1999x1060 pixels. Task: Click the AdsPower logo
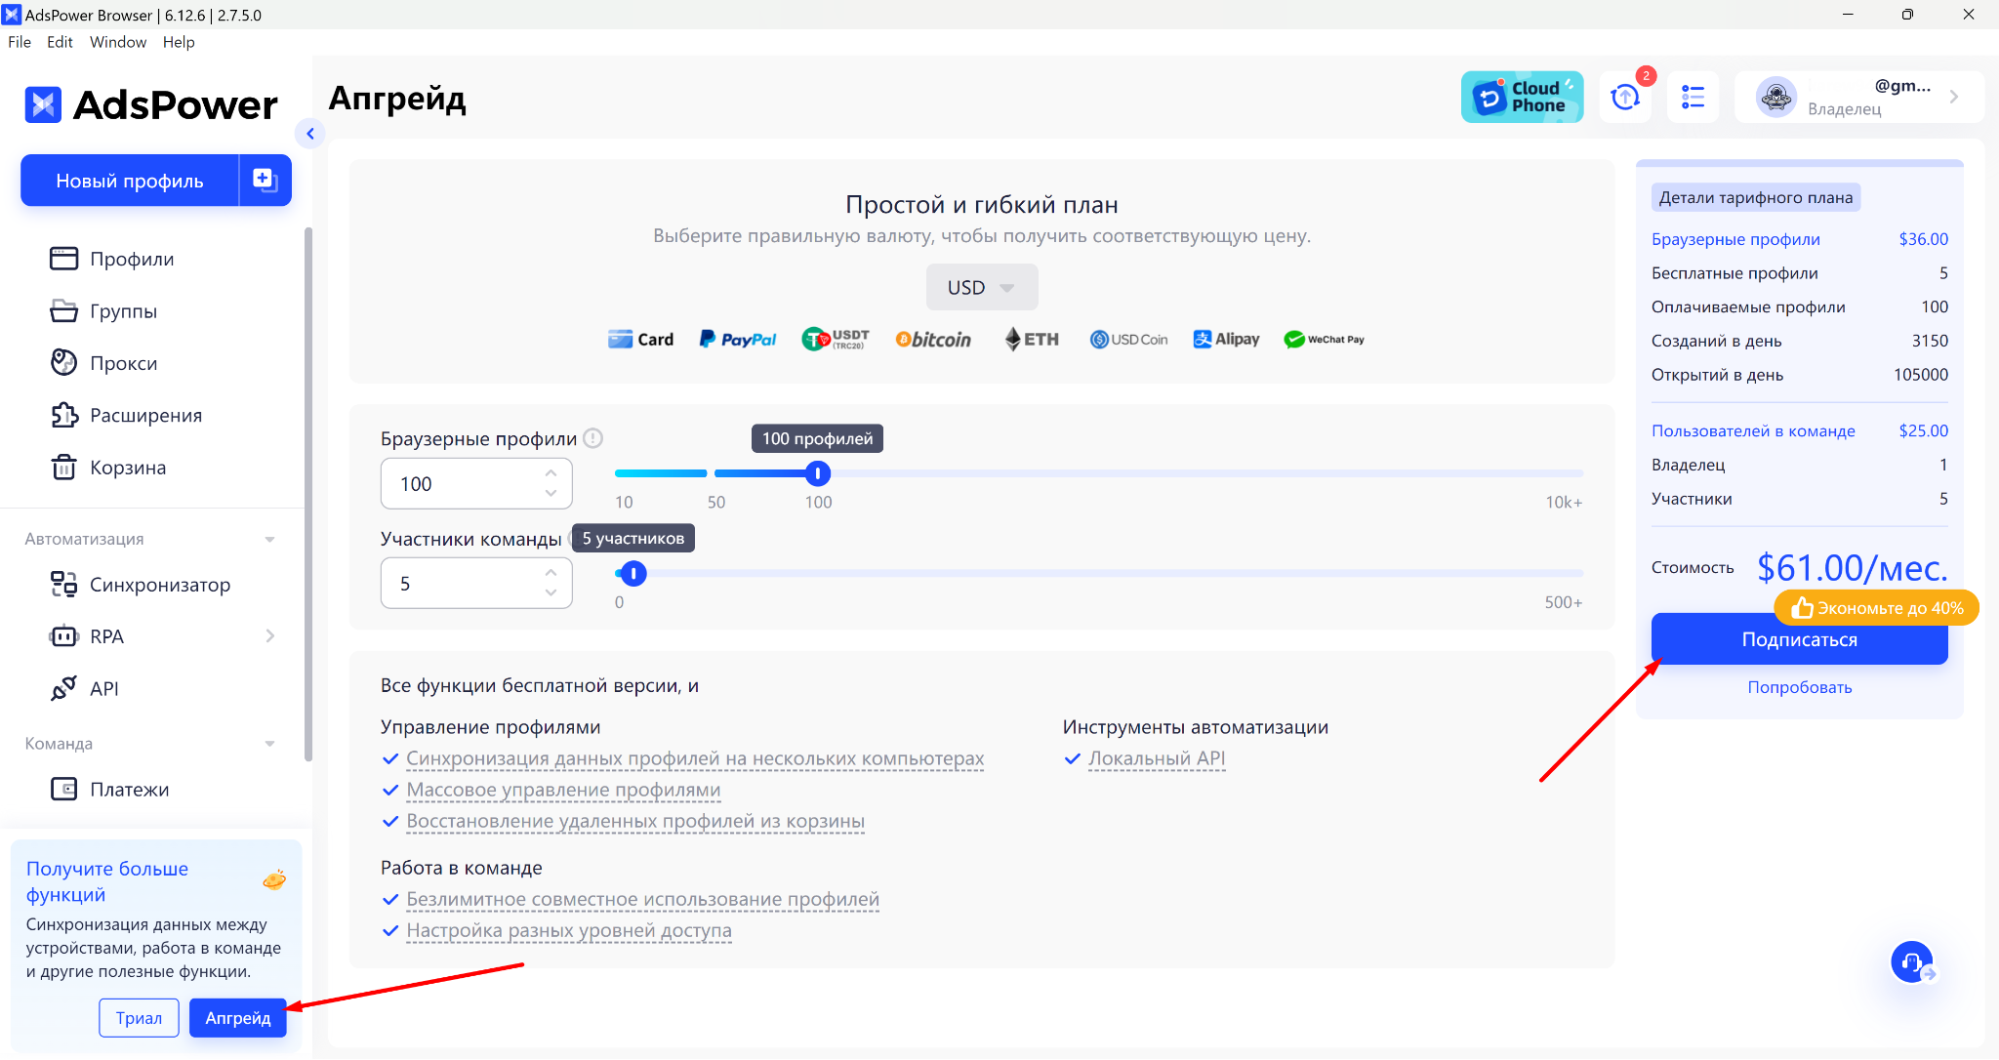[151, 104]
